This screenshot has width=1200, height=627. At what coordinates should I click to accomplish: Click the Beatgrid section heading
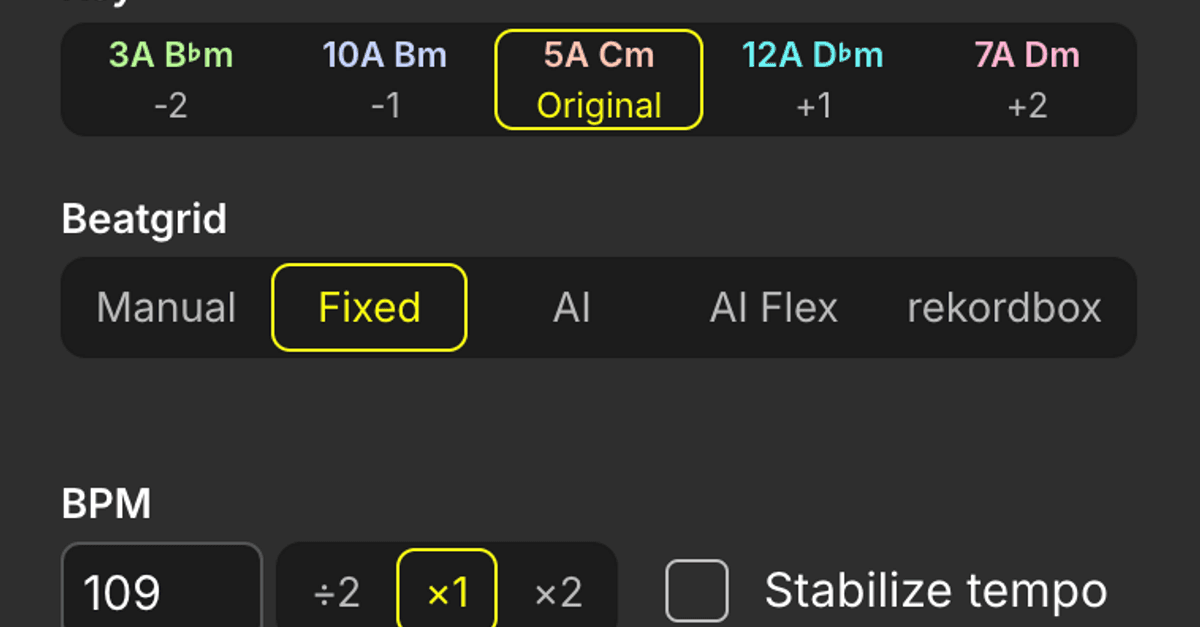tap(144, 219)
